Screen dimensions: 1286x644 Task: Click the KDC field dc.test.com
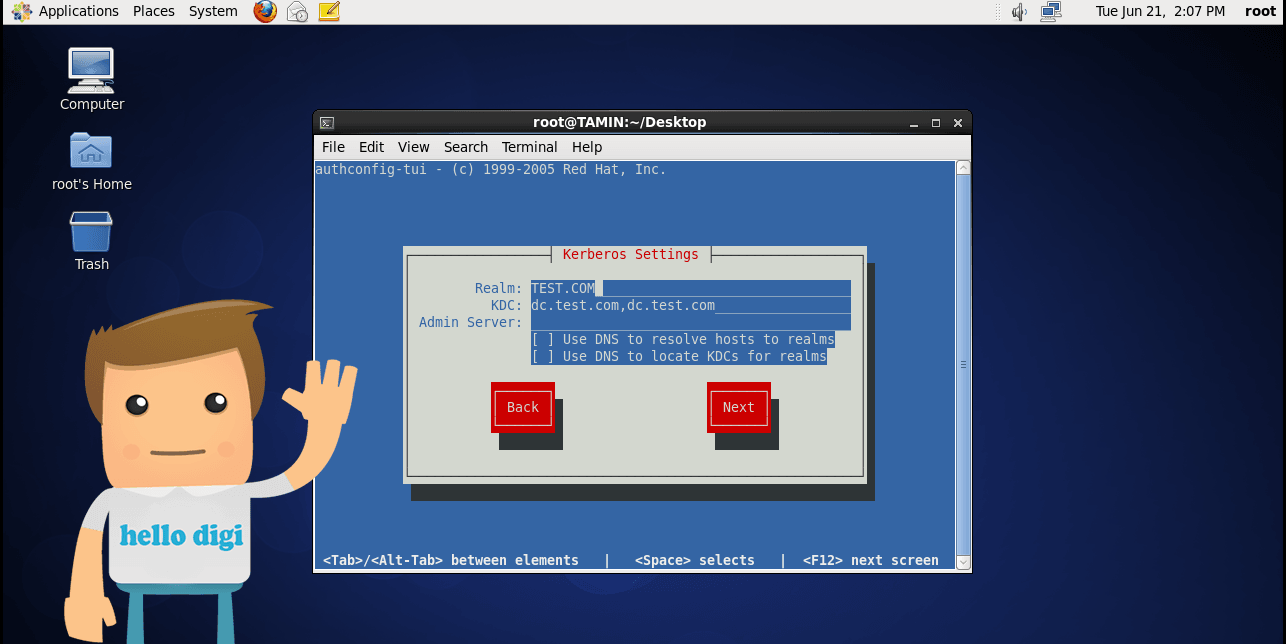coord(691,305)
